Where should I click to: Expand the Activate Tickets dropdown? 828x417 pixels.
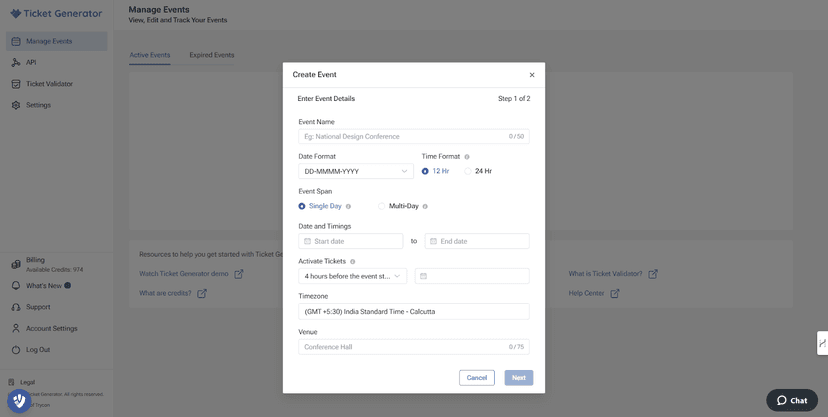352,276
